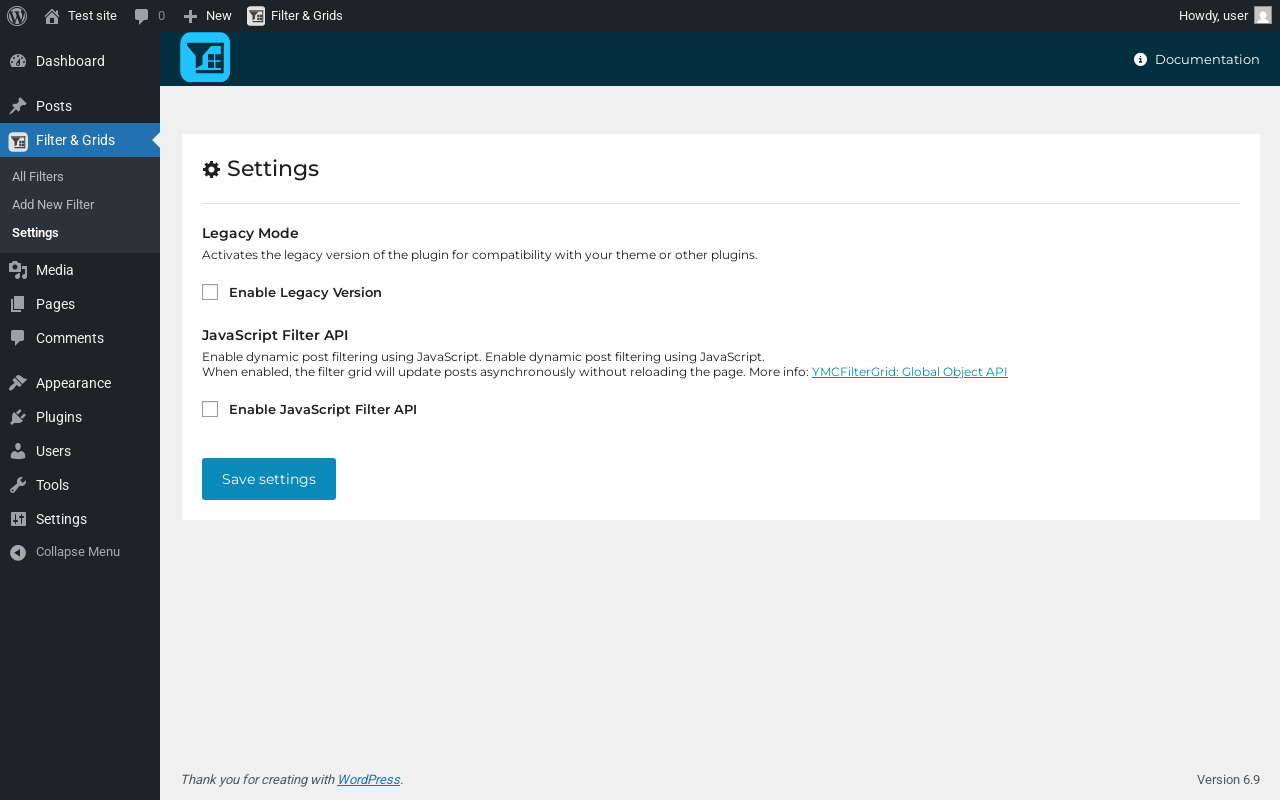This screenshot has height=800, width=1280.
Task: Tick the Enable JavaScript Filter API checkbox
Action: 210,409
